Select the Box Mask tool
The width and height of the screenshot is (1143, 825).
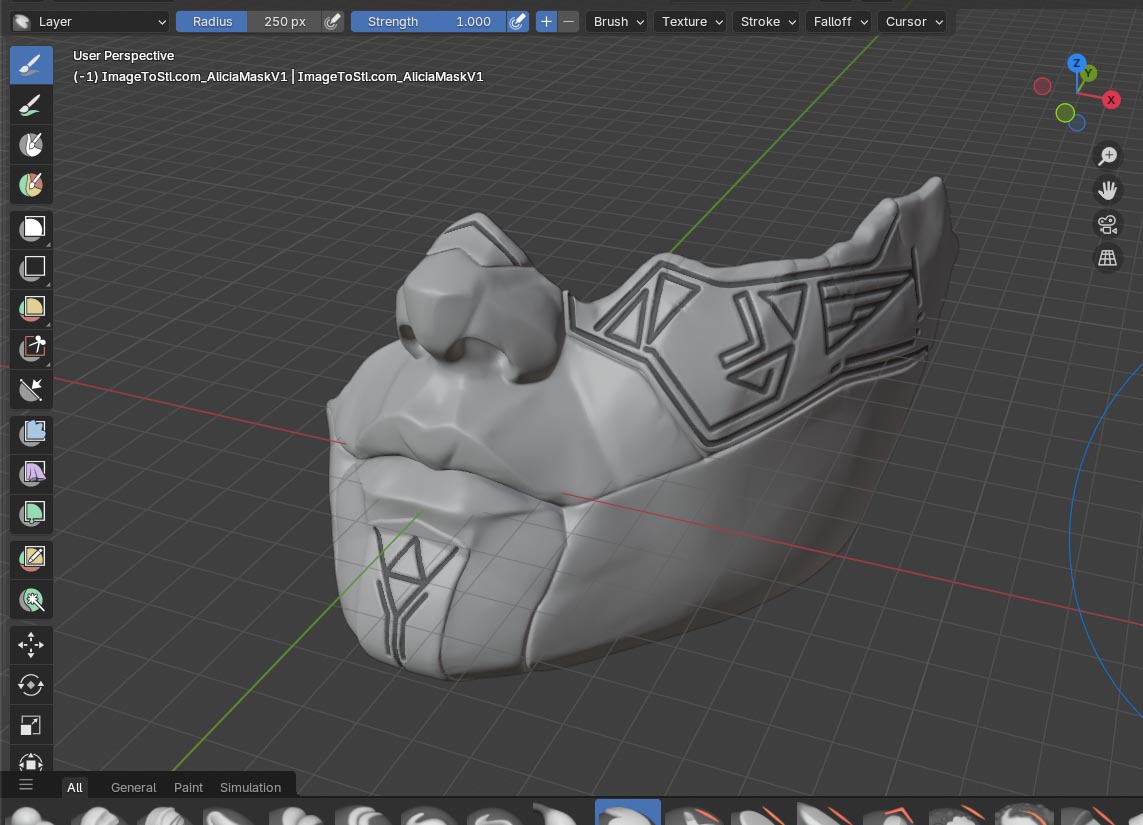[x=31, y=227]
